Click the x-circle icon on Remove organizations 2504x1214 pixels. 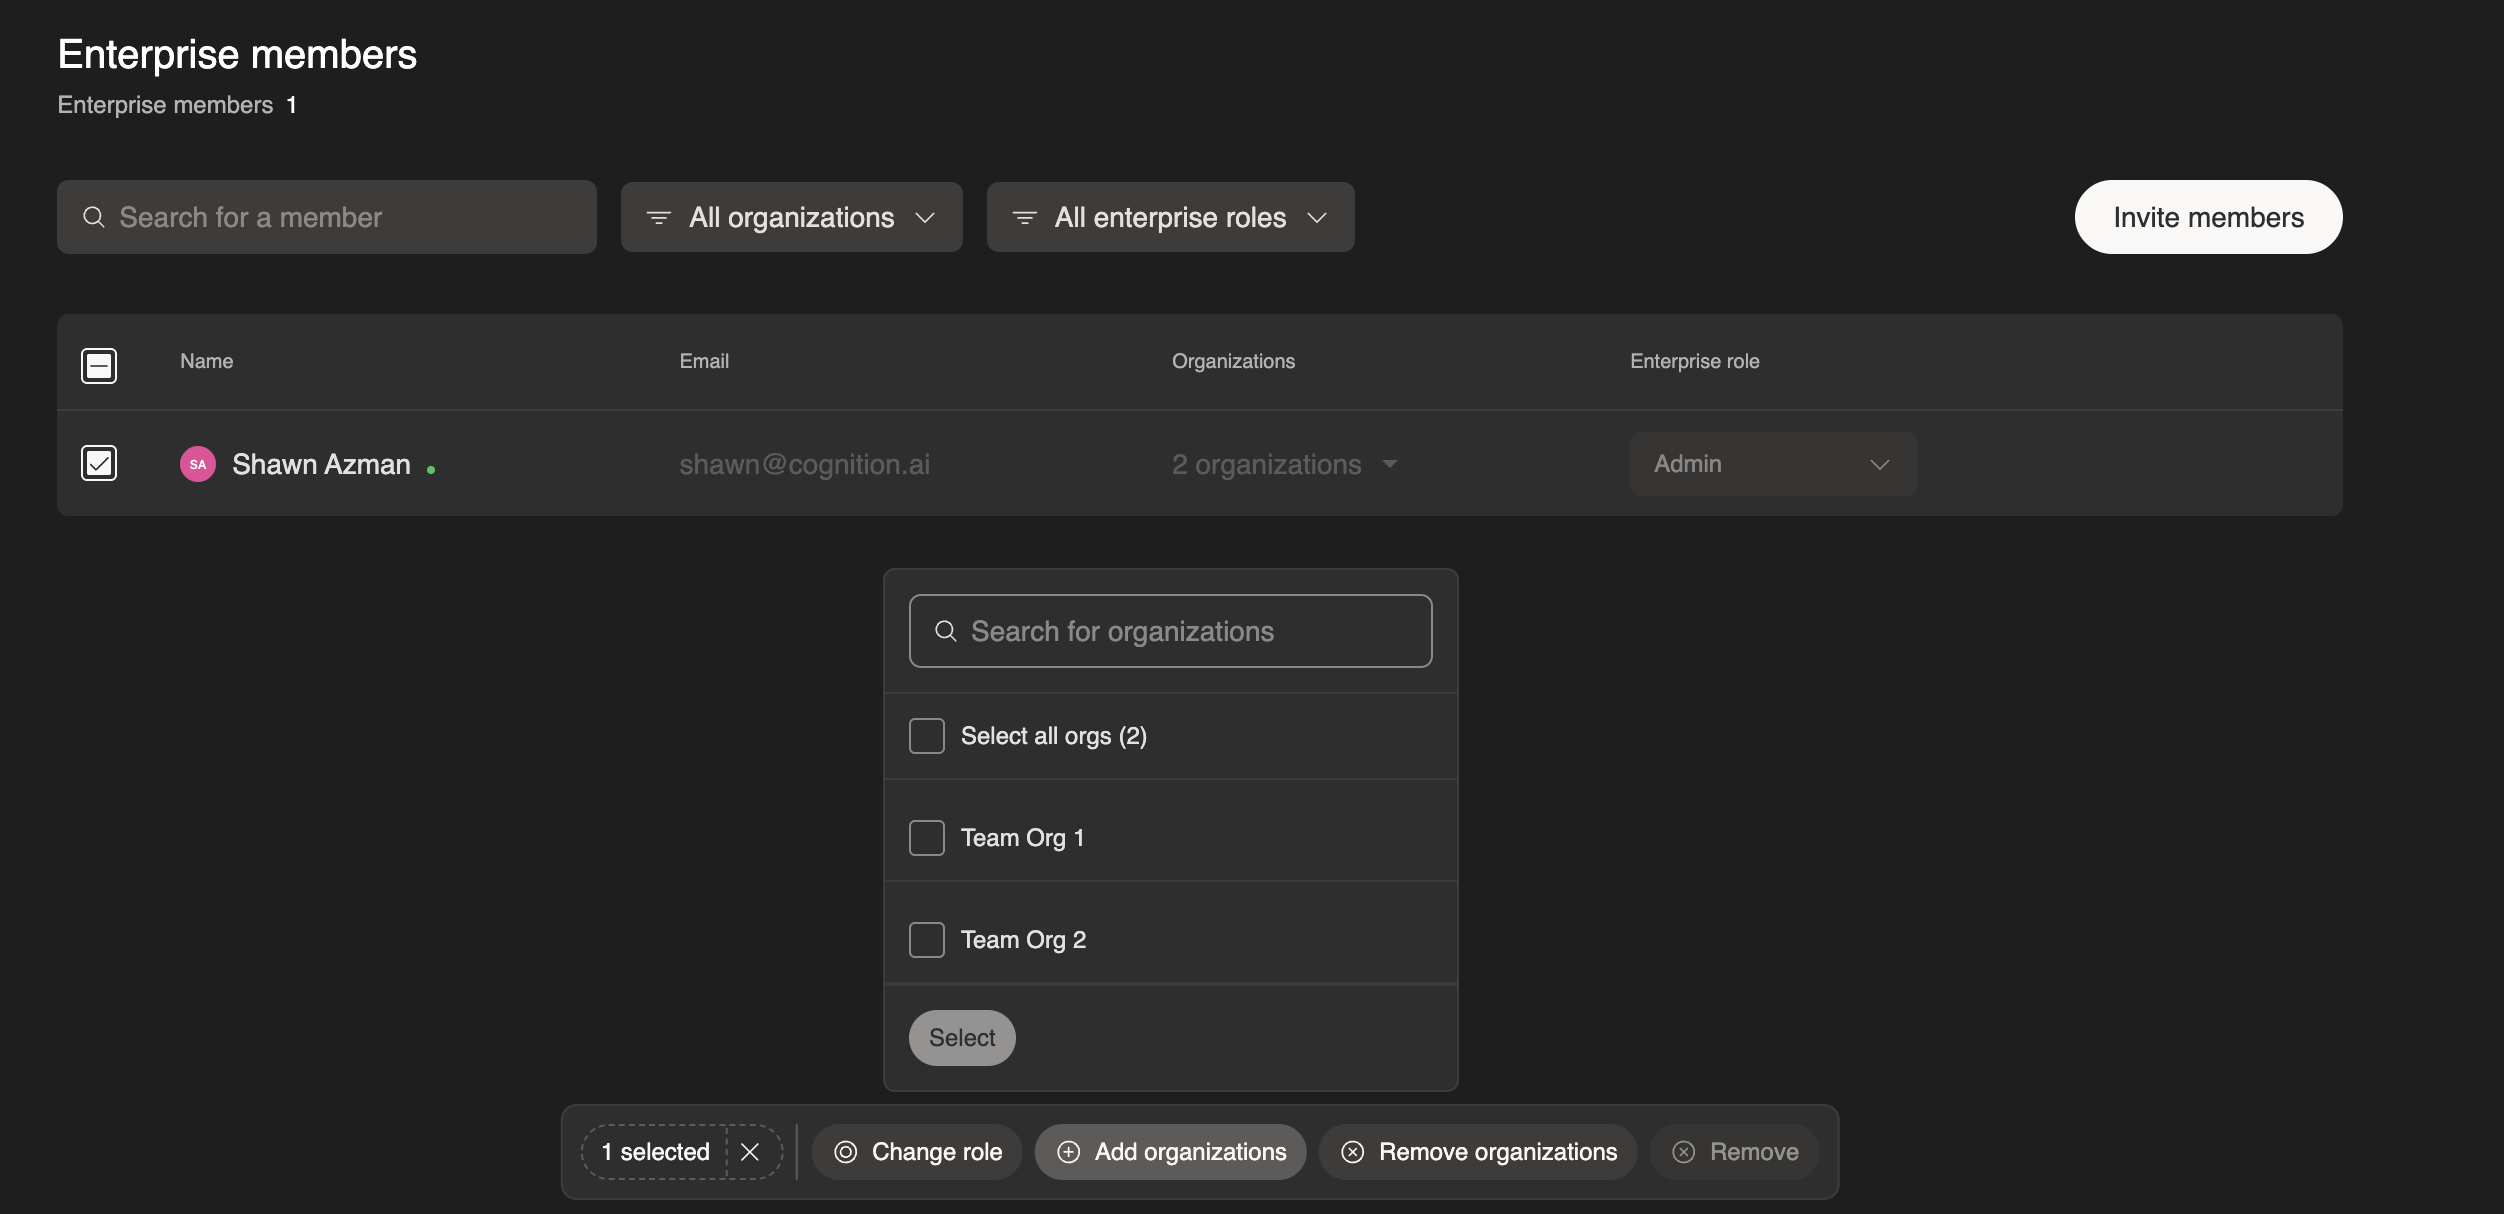(x=1352, y=1152)
